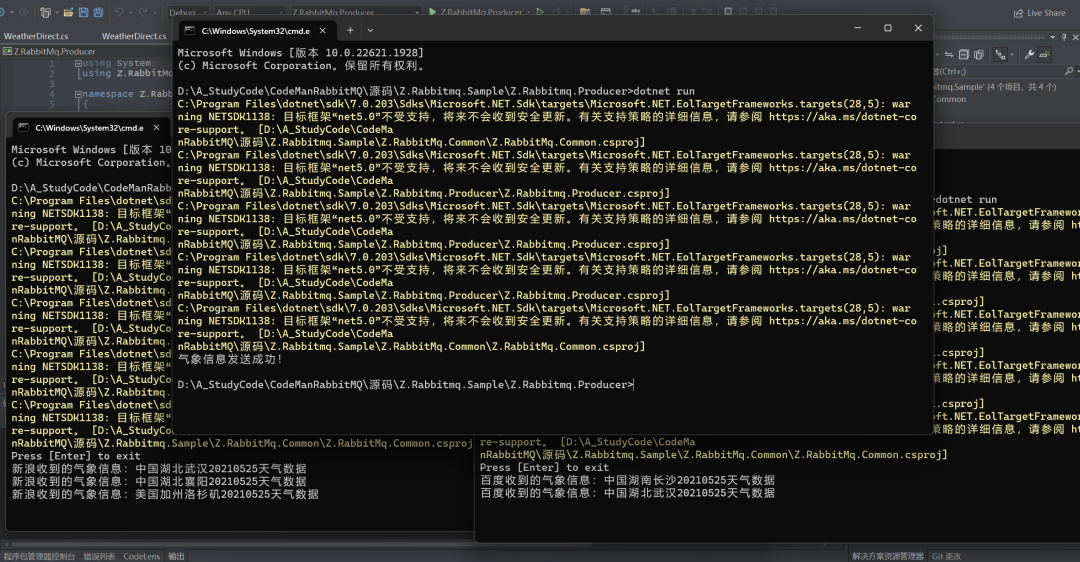This screenshot has width=1080, height=562.
Task: Click Collapse All icon in Solution Explorer
Action: (964, 54)
